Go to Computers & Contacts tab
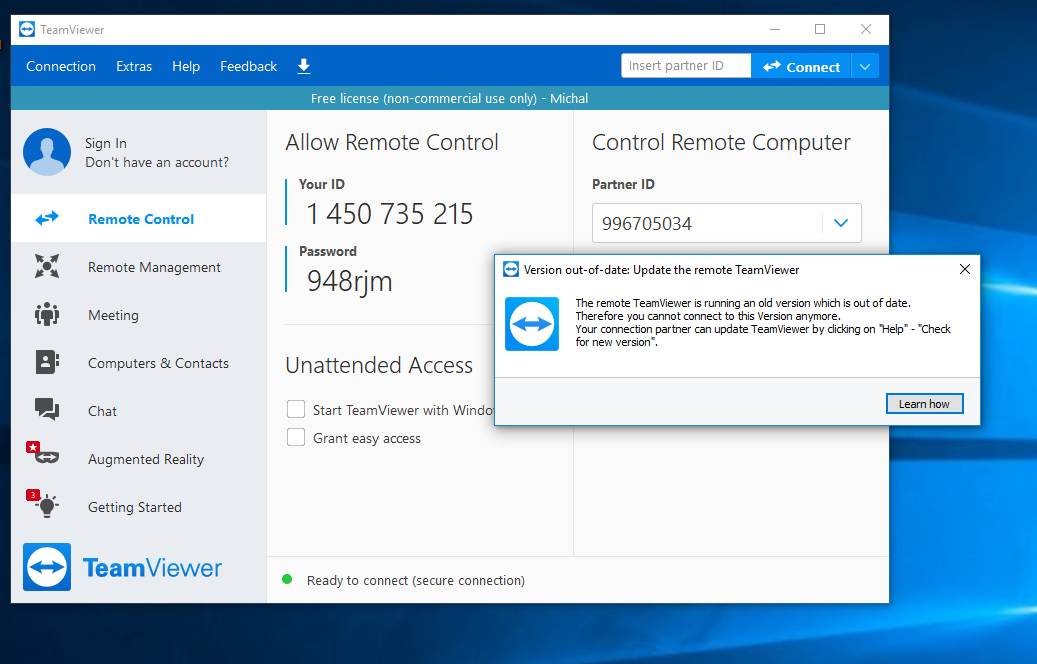 (x=139, y=362)
